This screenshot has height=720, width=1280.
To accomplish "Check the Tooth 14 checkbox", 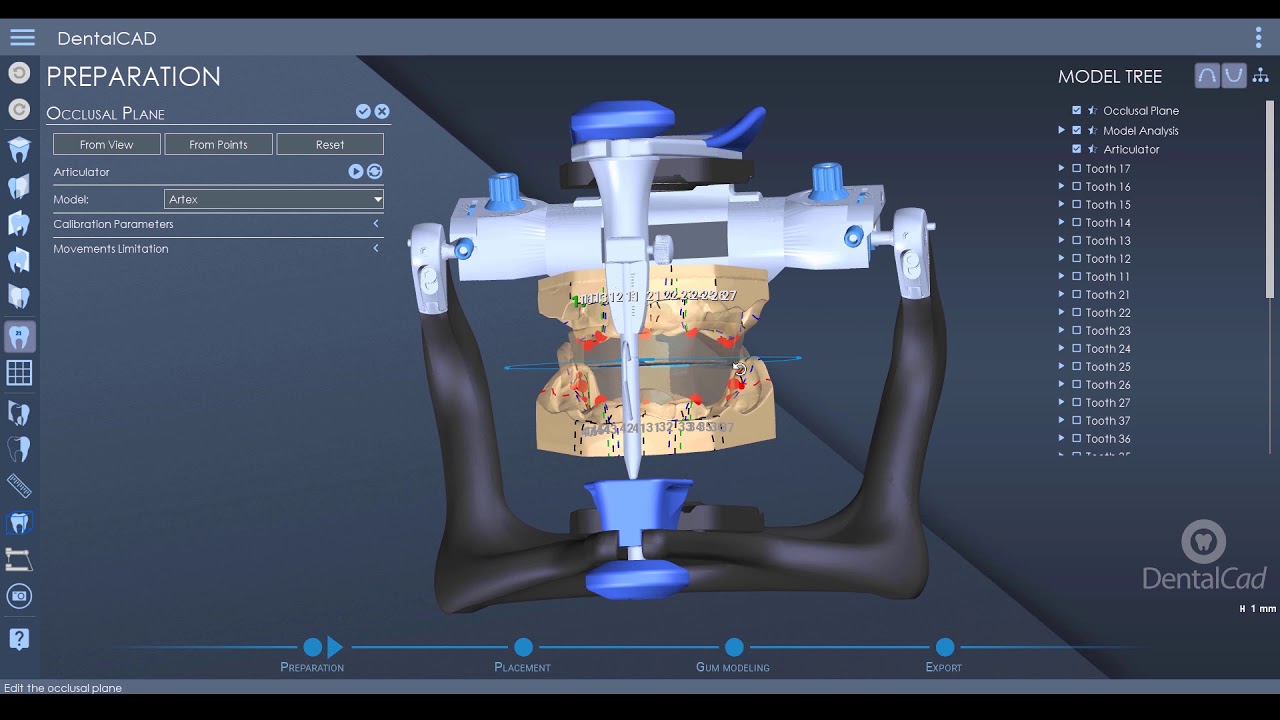I will click(1076, 223).
